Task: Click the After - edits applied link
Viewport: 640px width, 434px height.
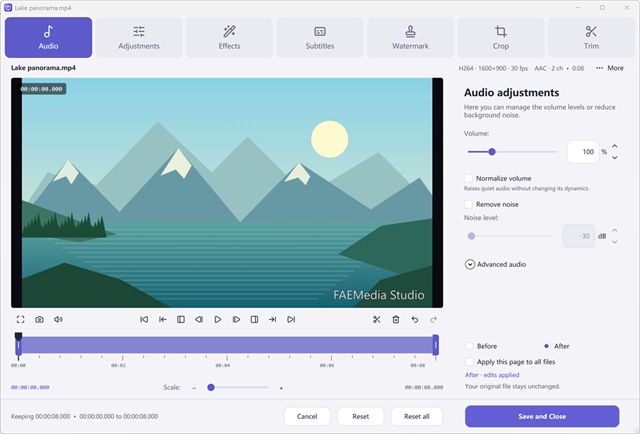Action: pos(492,375)
